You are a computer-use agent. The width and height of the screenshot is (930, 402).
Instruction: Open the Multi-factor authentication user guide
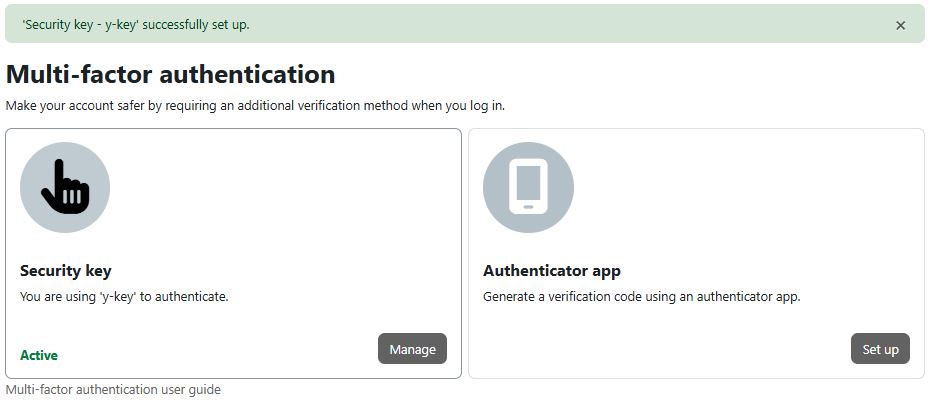tap(113, 389)
